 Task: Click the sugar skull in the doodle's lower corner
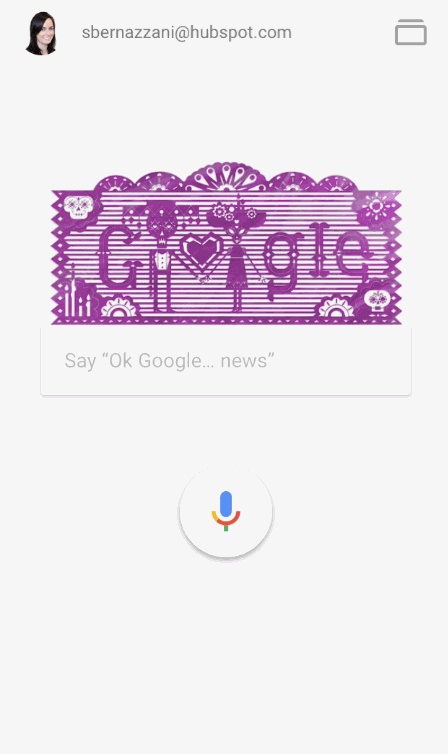tap(377, 300)
